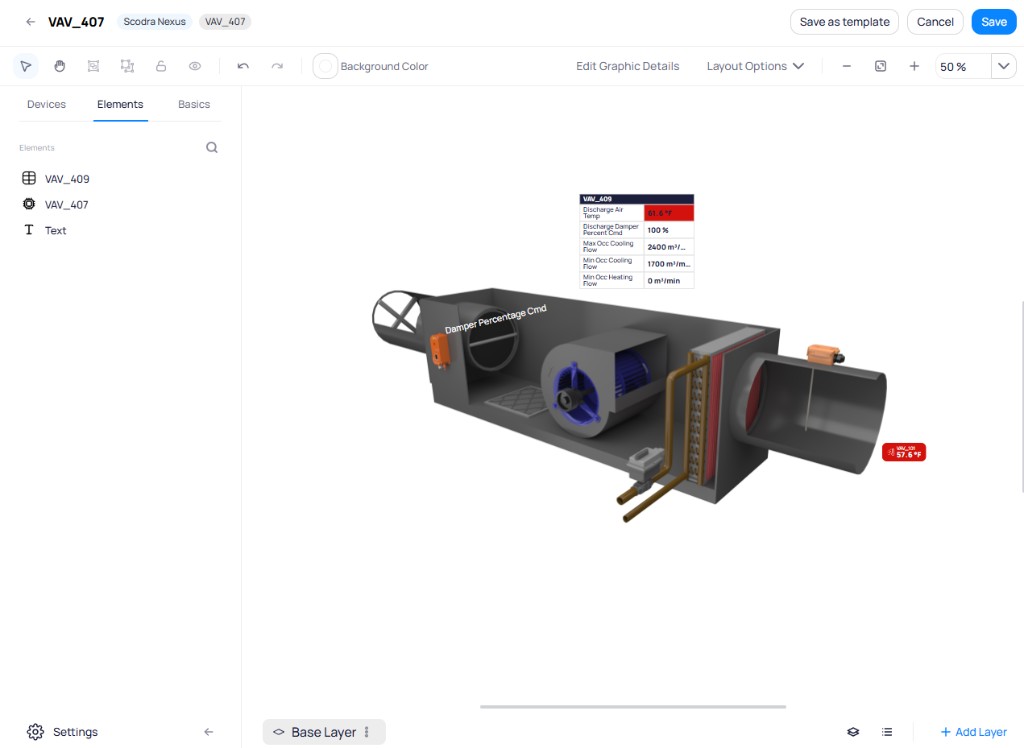Switch to the Elements tab

(x=120, y=105)
